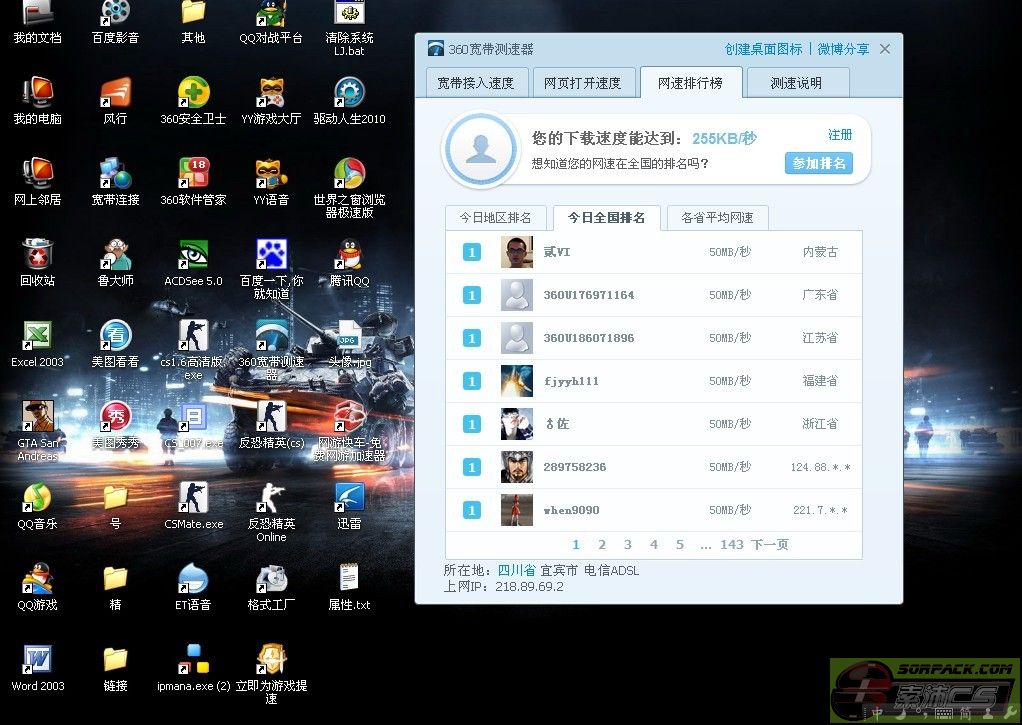Go to 下一页 of the ranking
The width and height of the screenshot is (1022, 725).
click(769, 545)
